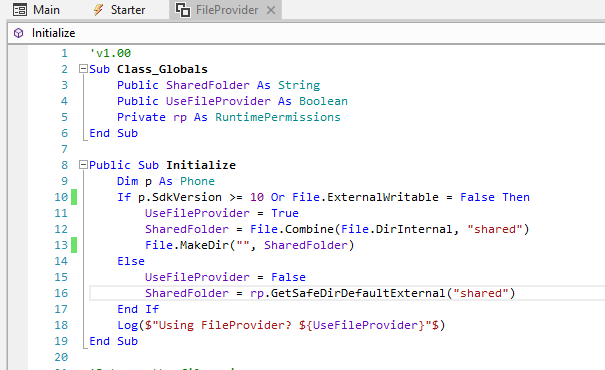Click the Then keyword on line 10

[516, 197]
